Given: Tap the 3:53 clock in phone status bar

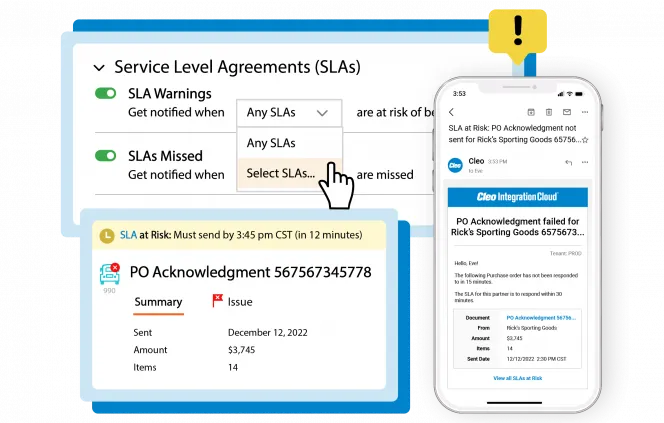Looking at the screenshot, I should click(x=459, y=94).
